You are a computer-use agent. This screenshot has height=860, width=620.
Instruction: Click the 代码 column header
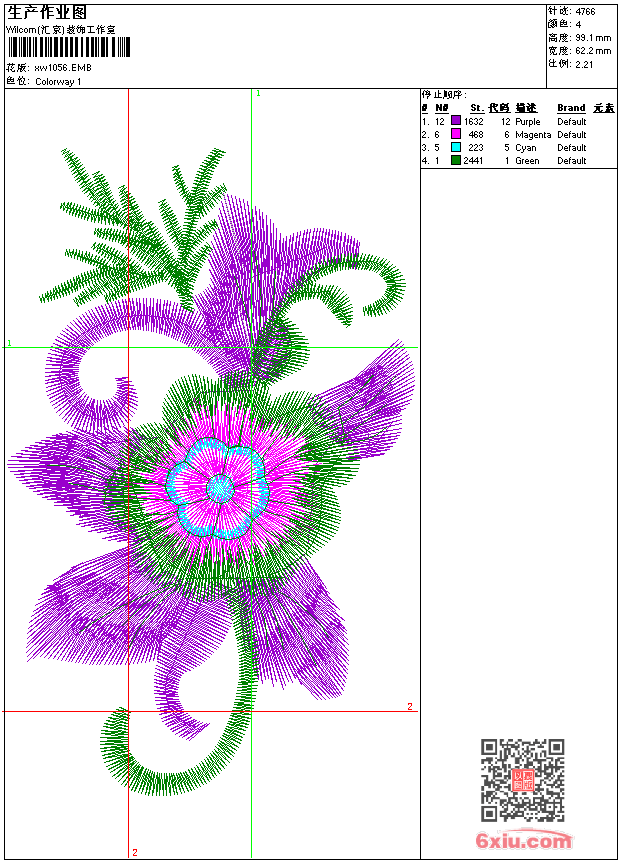(499, 108)
